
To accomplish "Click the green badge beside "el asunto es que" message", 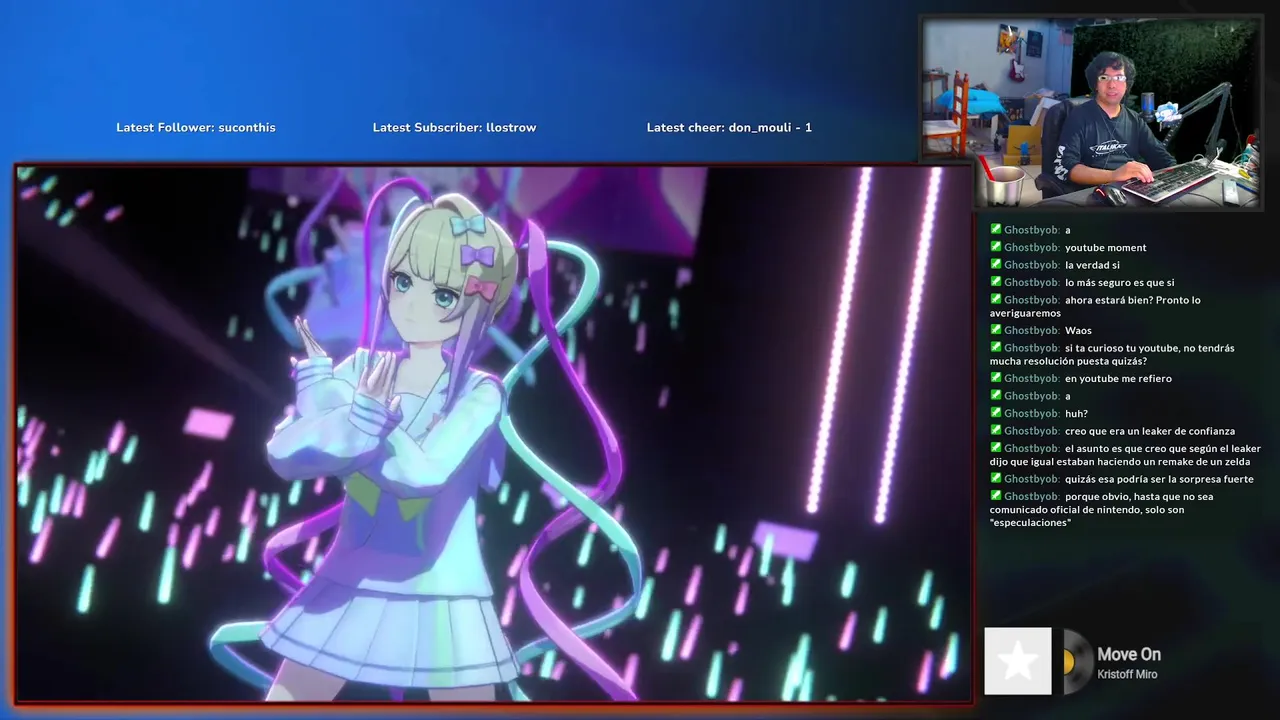I will [996, 448].
